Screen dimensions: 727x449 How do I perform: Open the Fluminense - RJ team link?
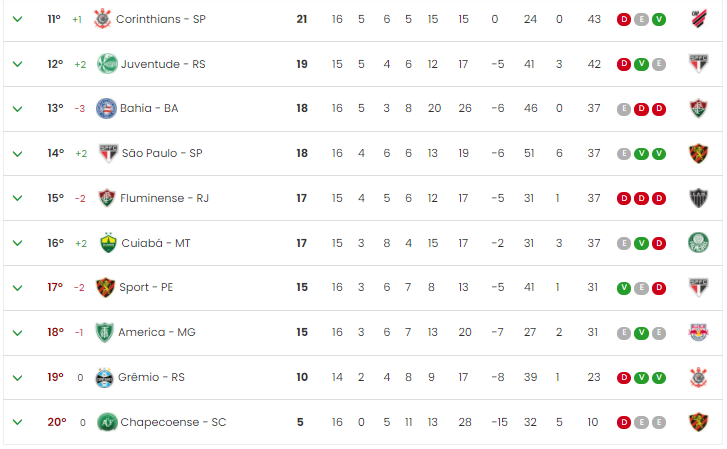click(x=165, y=198)
